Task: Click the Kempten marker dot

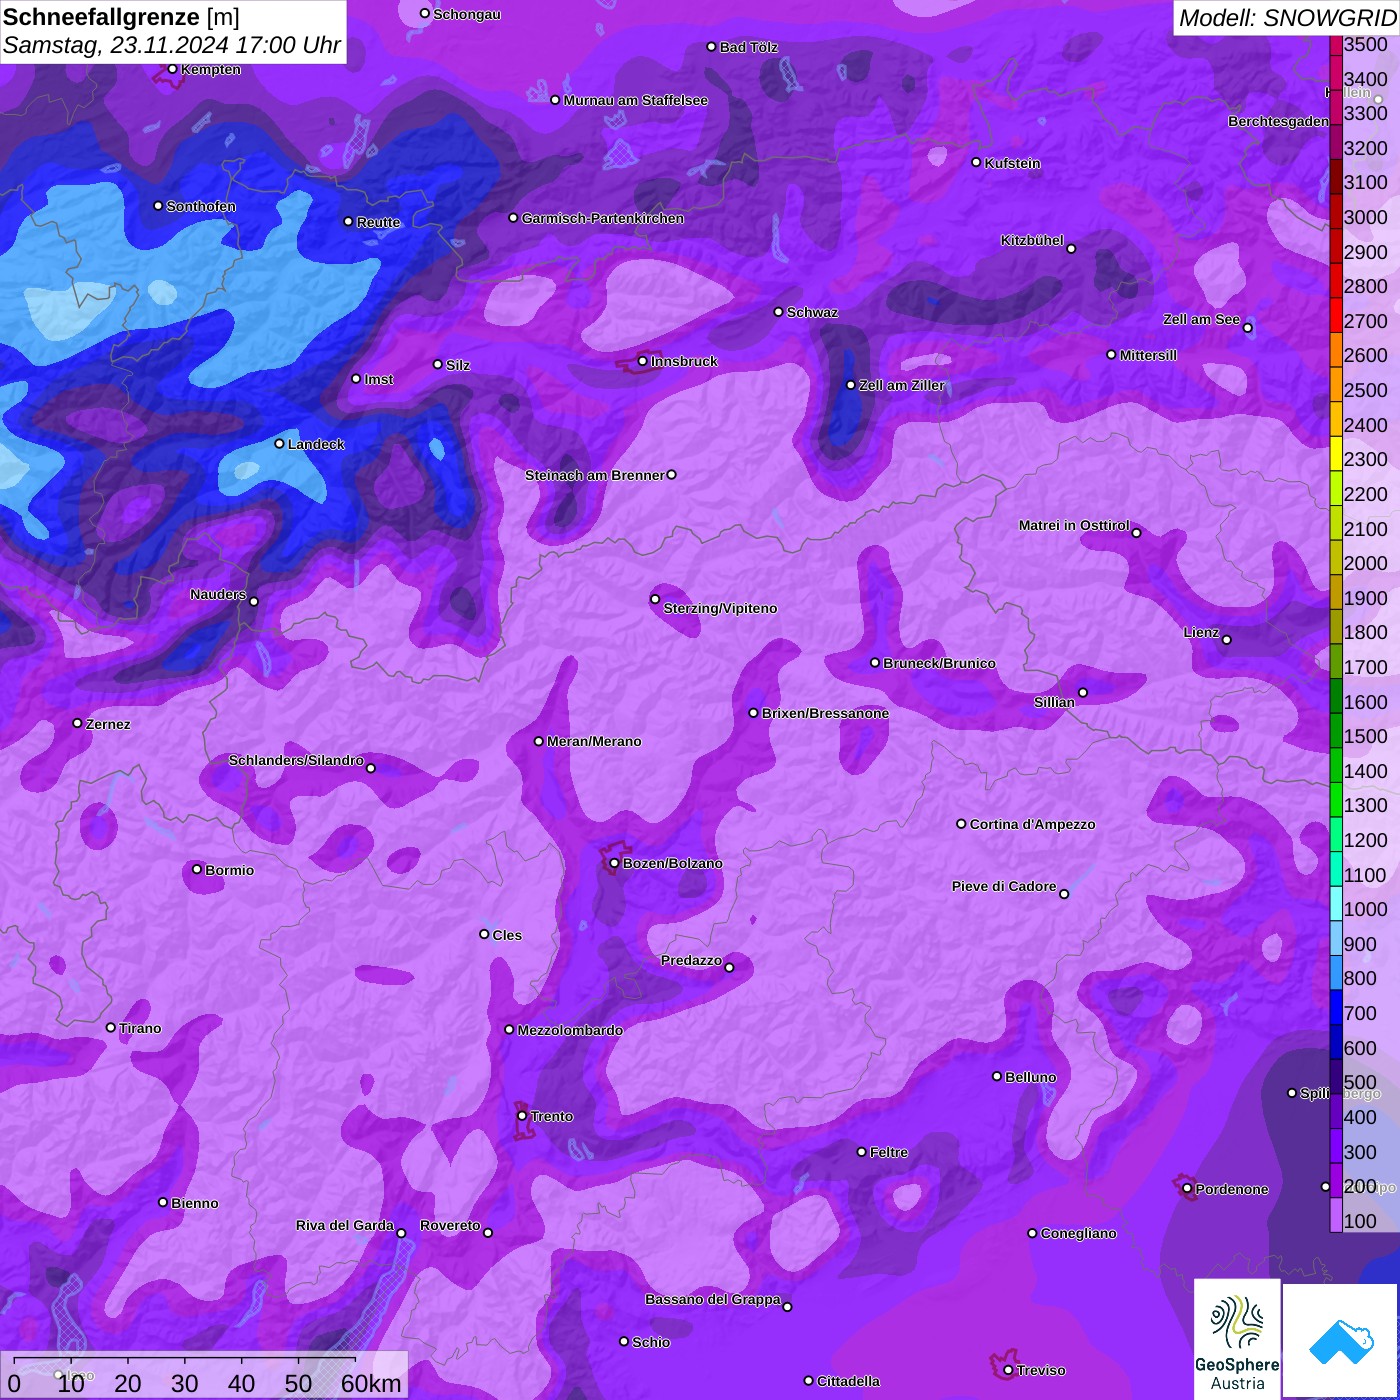Action: [173, 69]
